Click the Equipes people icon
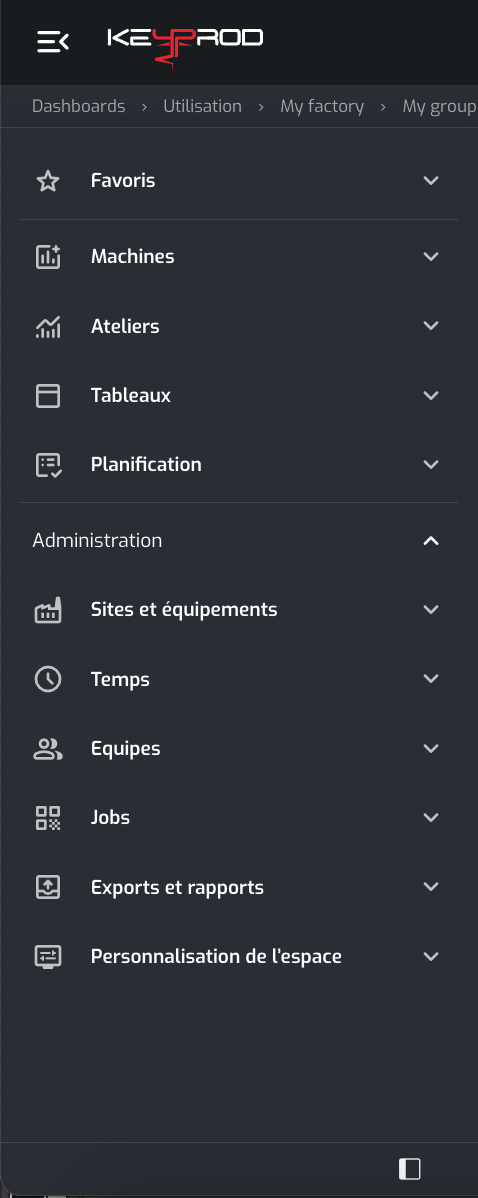Viewport: 478px width, 1198px height. coord(48,749)
